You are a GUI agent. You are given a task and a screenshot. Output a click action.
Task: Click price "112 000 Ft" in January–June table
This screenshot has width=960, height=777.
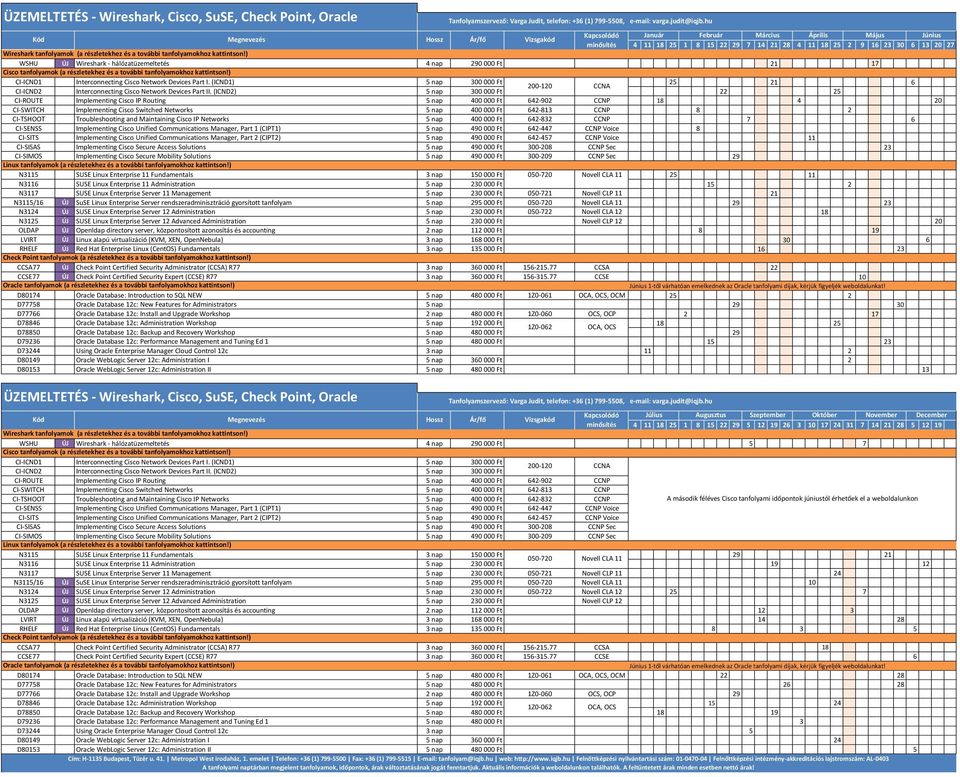tap(486, 231)
